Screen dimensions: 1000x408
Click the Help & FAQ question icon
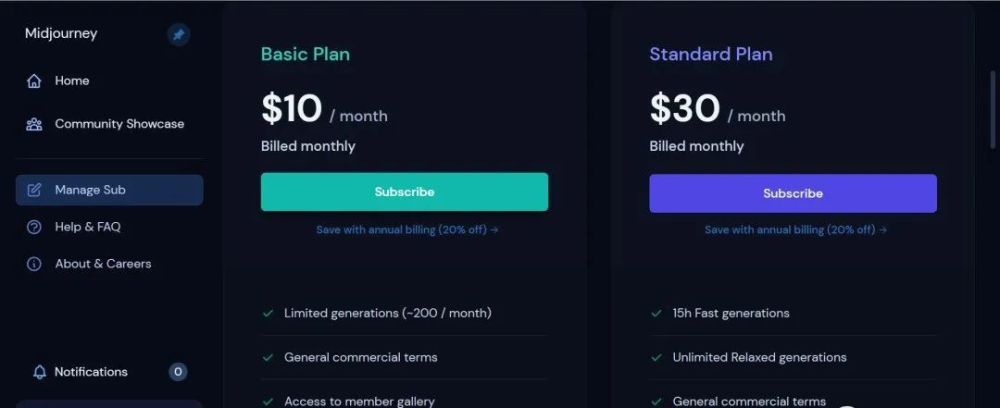pos(34,227)
